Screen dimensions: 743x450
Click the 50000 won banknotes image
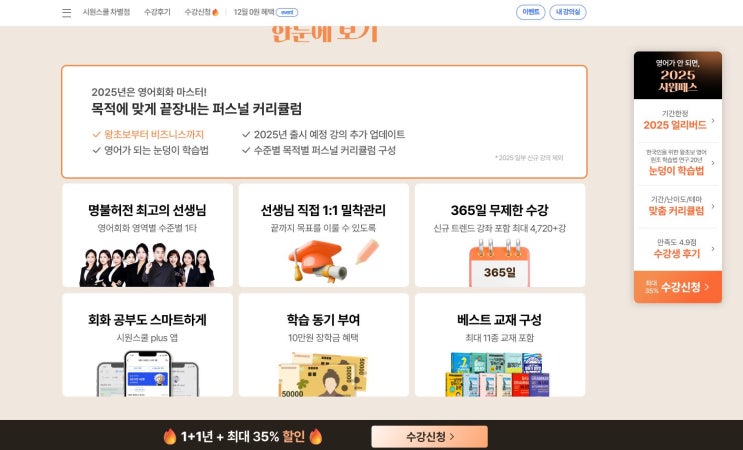click(323, 374)
